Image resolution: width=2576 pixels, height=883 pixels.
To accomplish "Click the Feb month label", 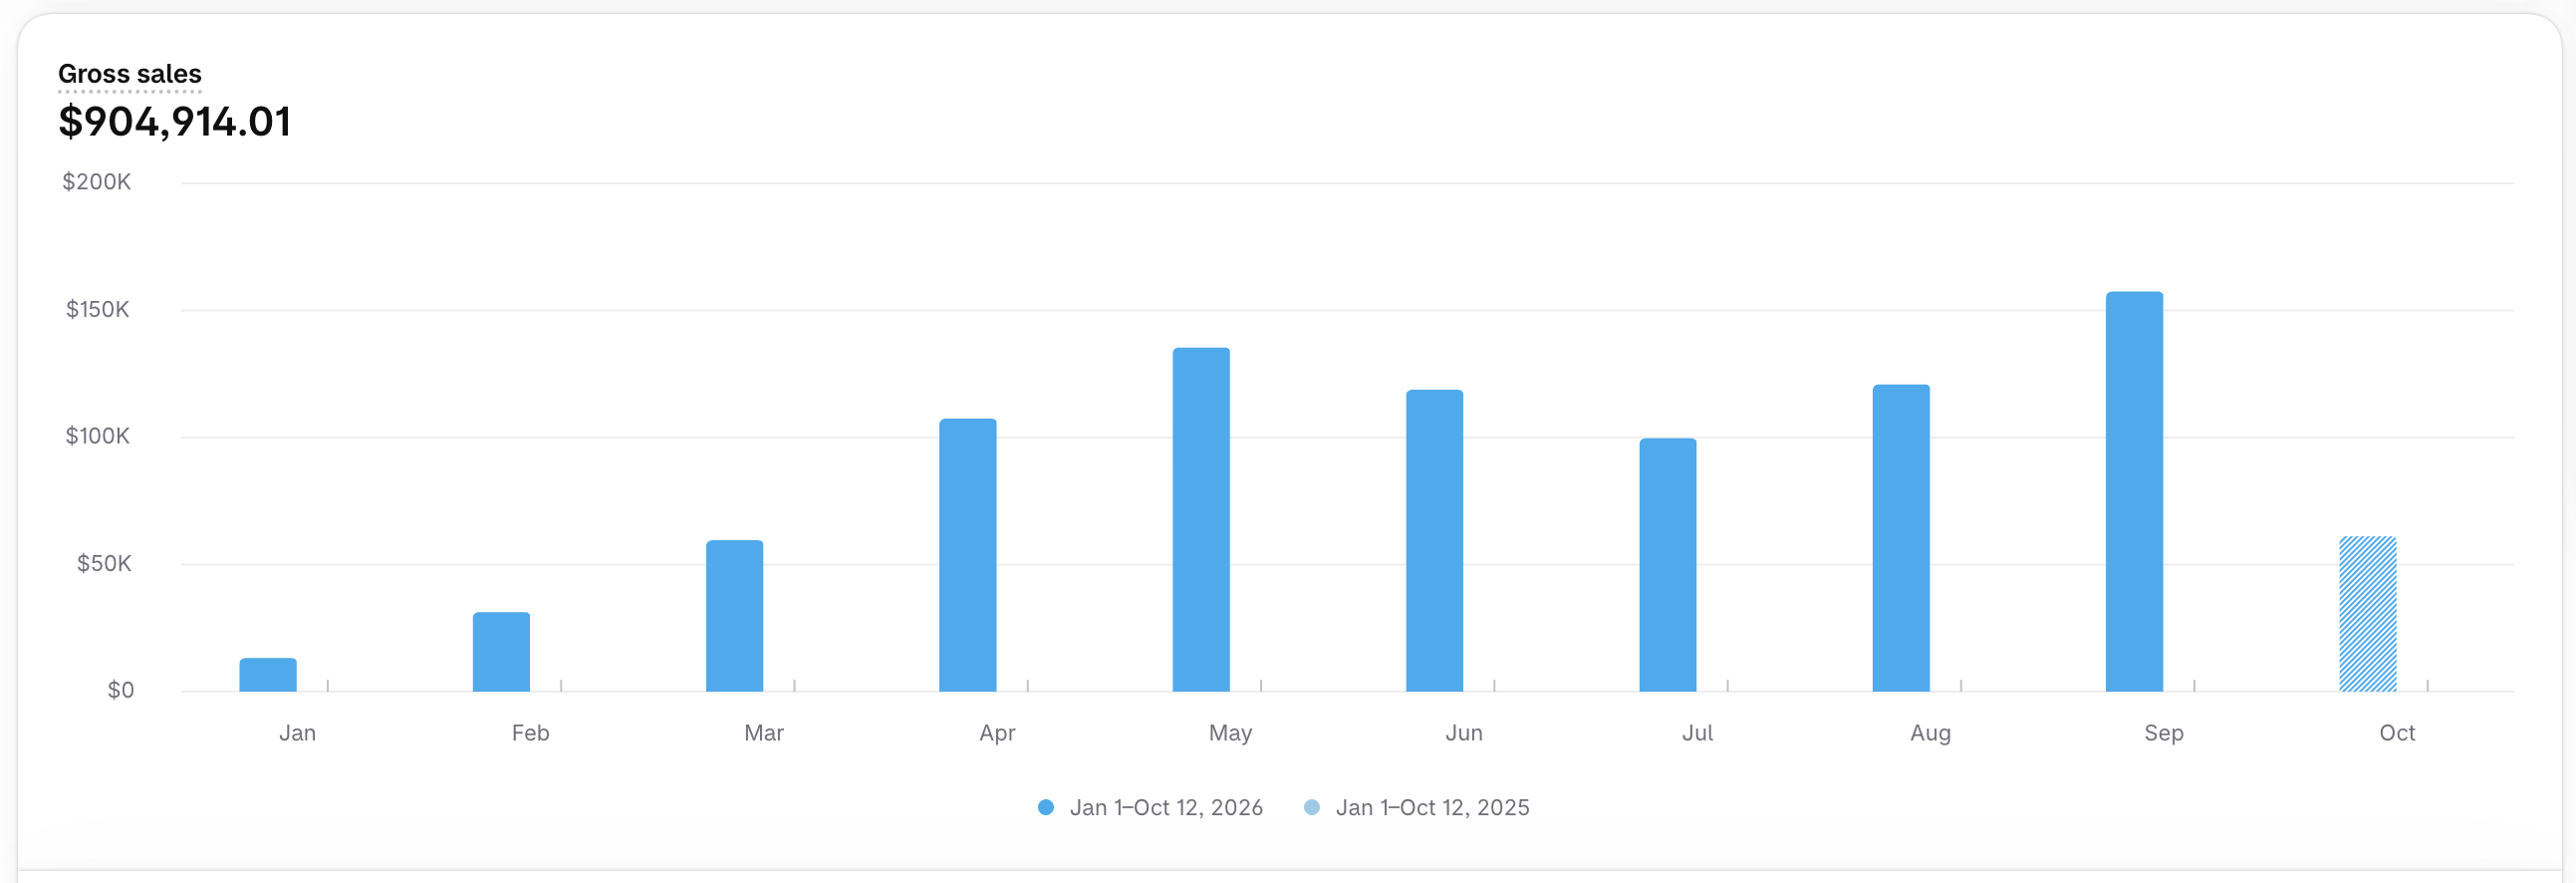I will (531, 733).
